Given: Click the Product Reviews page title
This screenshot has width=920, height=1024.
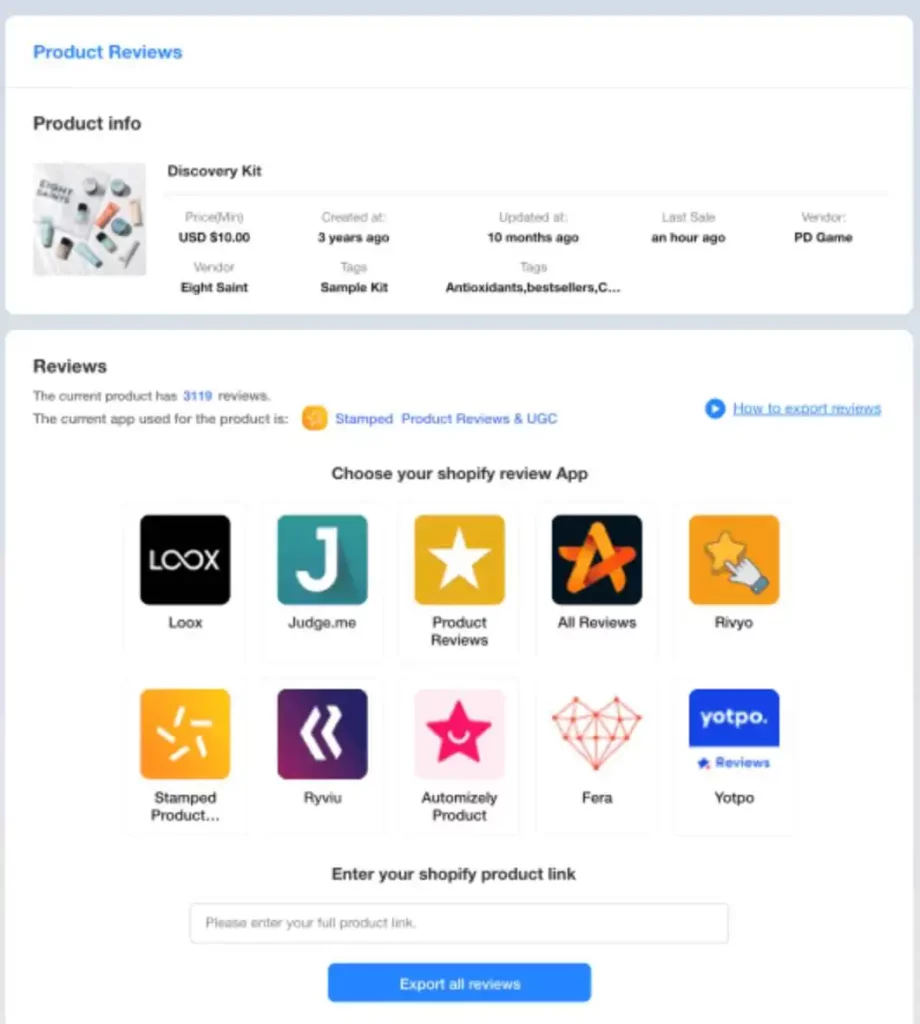Looking at the screenshot, I should click(108, 52).
